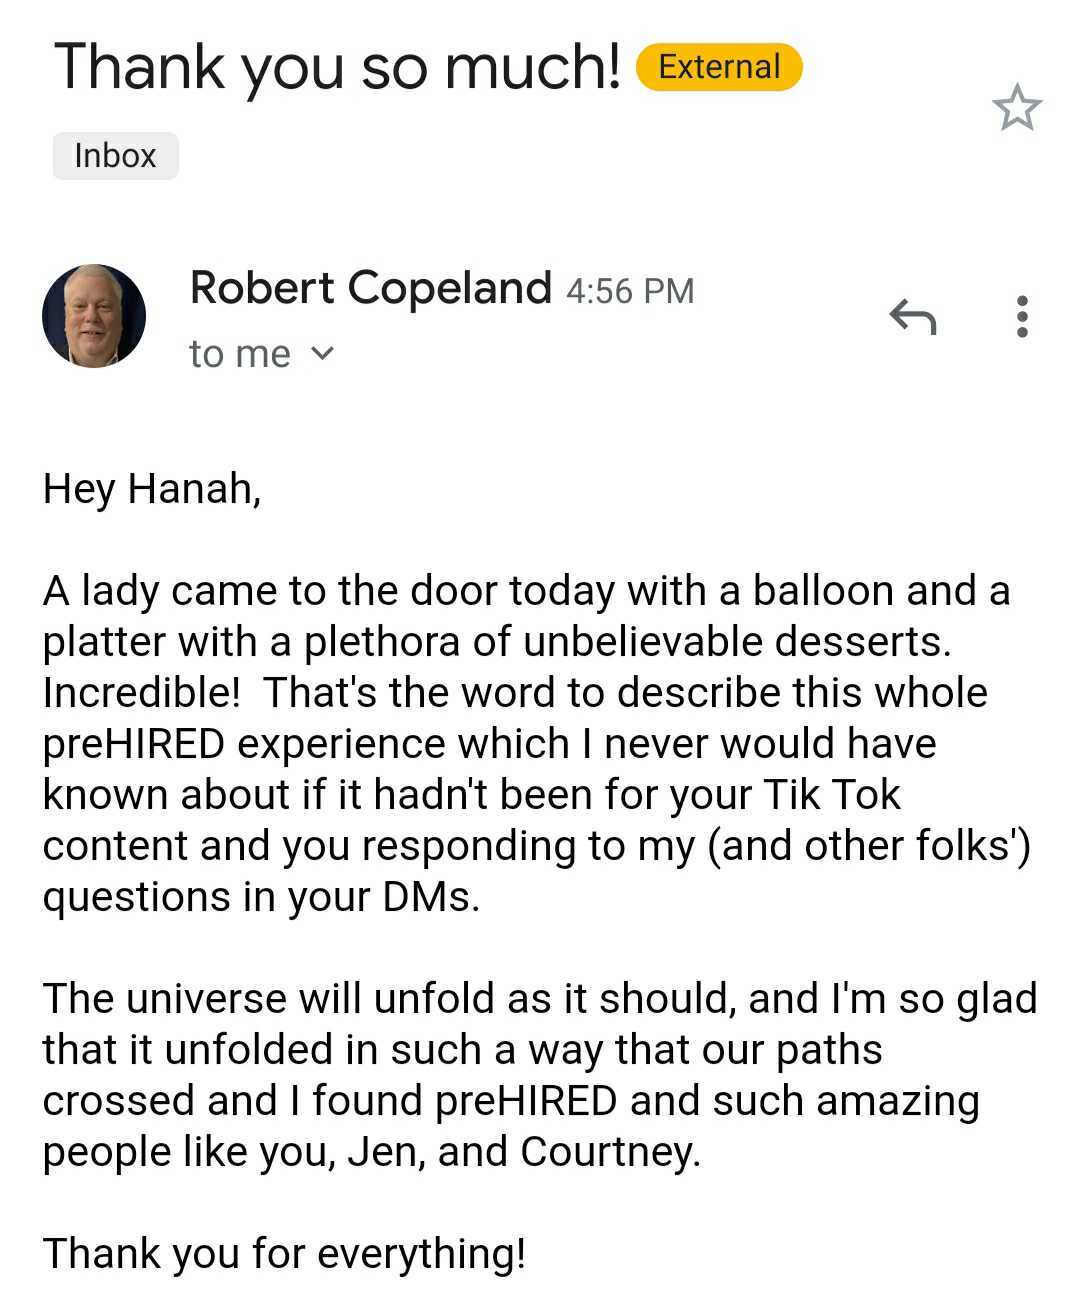1080x1310 pixels.
Task: Click the "to me" recipient text
Action: (239, 354)
